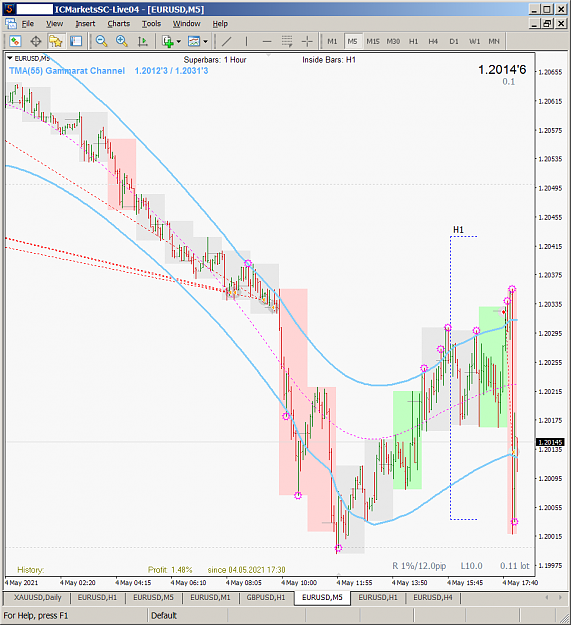Click the R 1%/12.0pip risk label
Viewport: 571px width, 625px height.
pyautogui.click(x=419, y=566)
